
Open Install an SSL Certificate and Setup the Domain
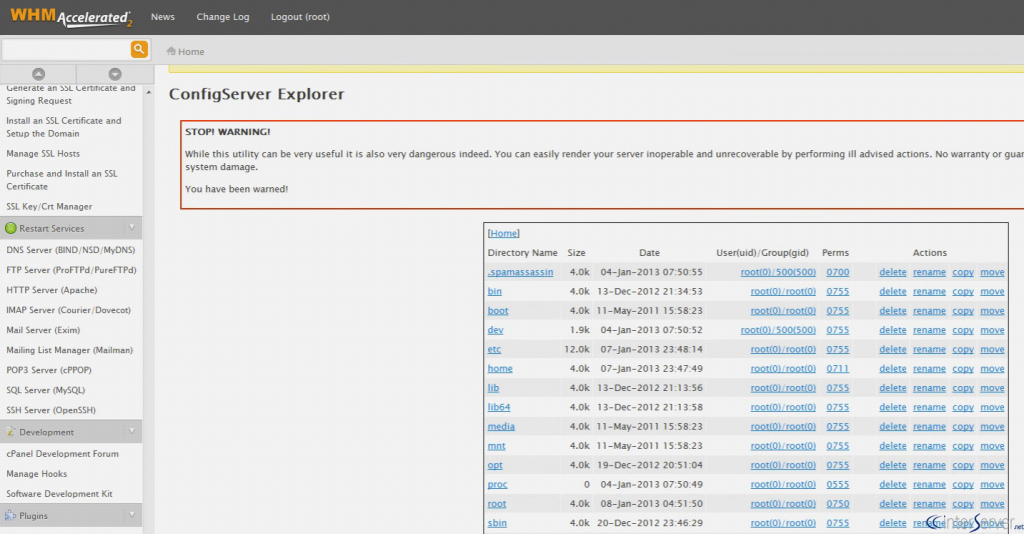coord(64,127)
